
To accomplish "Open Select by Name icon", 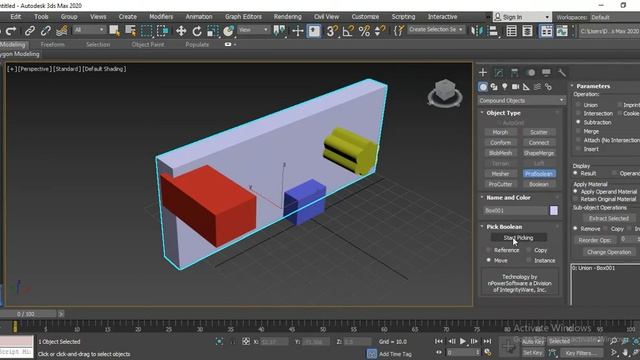I will click(x=131, y=31).
